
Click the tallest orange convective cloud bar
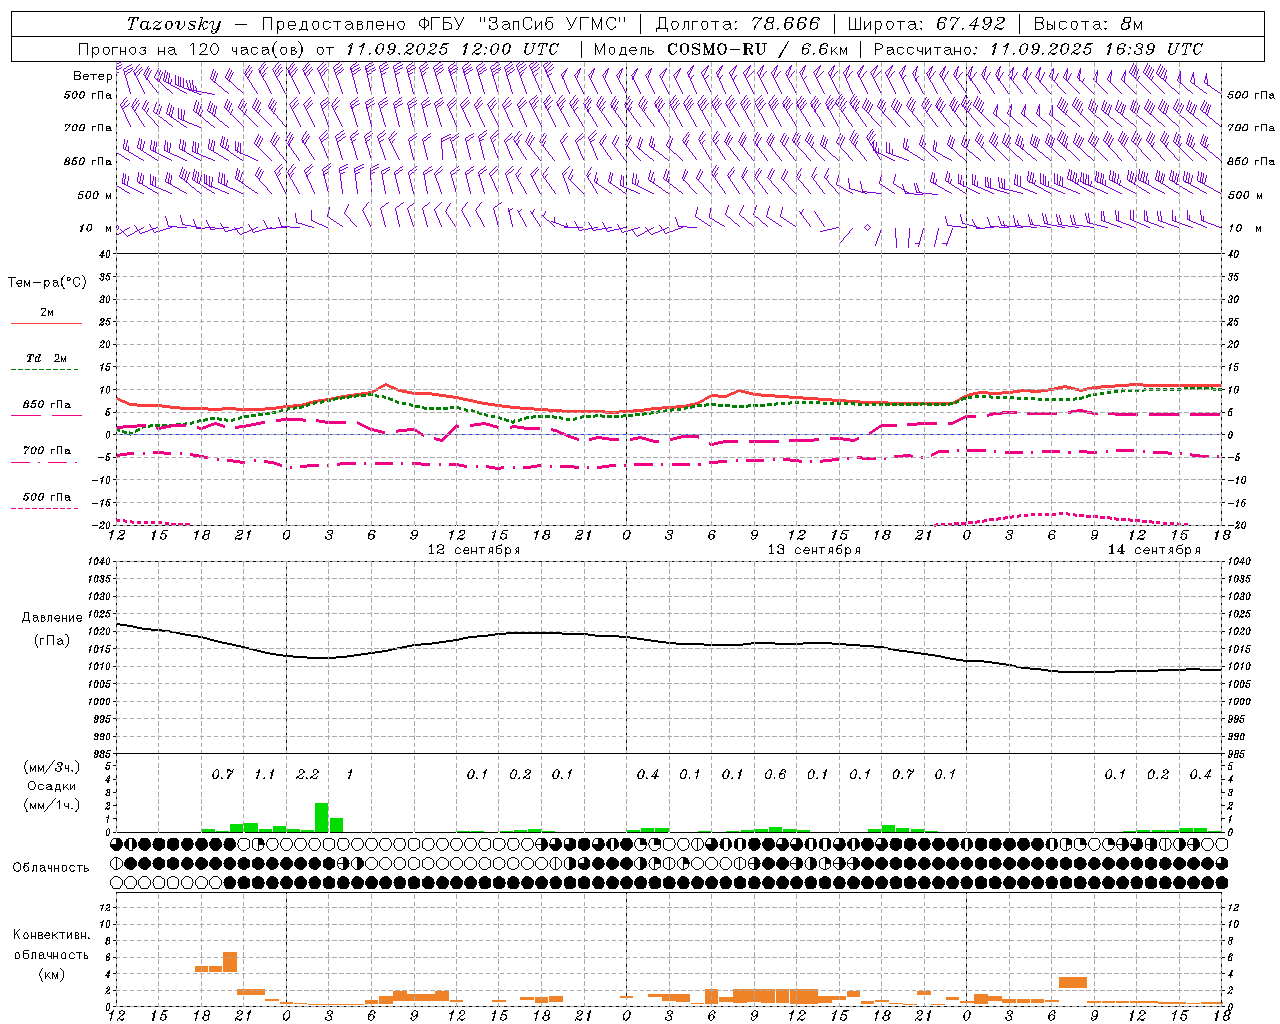tap(230, 962)
